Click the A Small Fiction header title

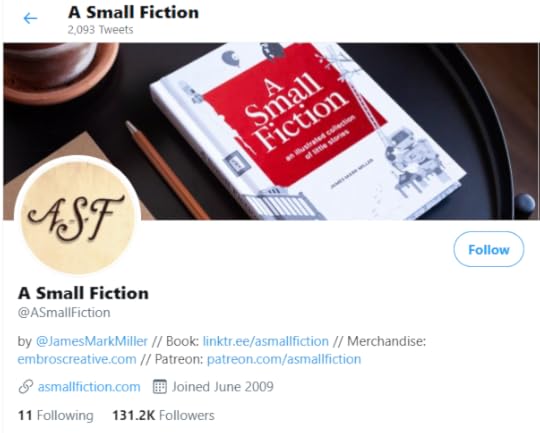[x=134, y=12]
